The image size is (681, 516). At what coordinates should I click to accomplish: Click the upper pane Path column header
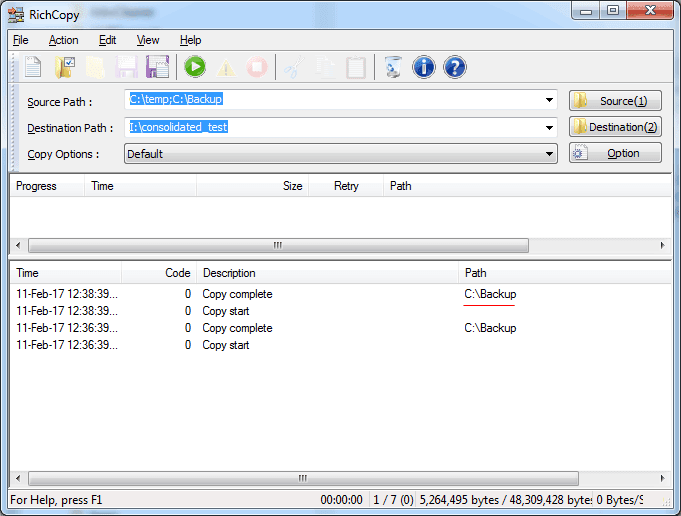click(527, 186)
